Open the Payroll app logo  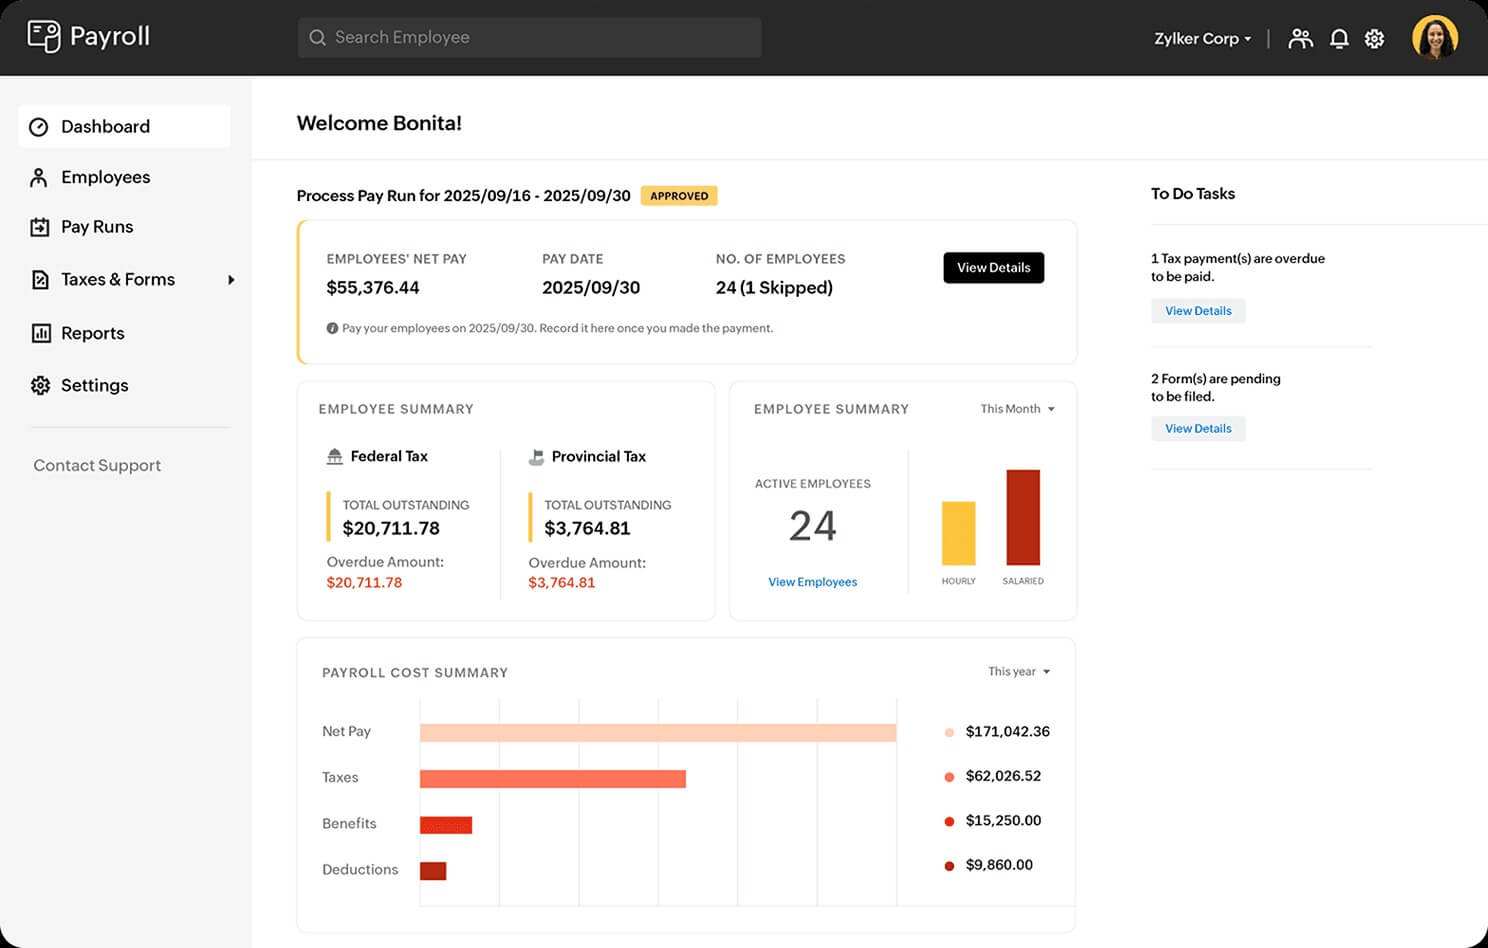[x=44, y=36]
